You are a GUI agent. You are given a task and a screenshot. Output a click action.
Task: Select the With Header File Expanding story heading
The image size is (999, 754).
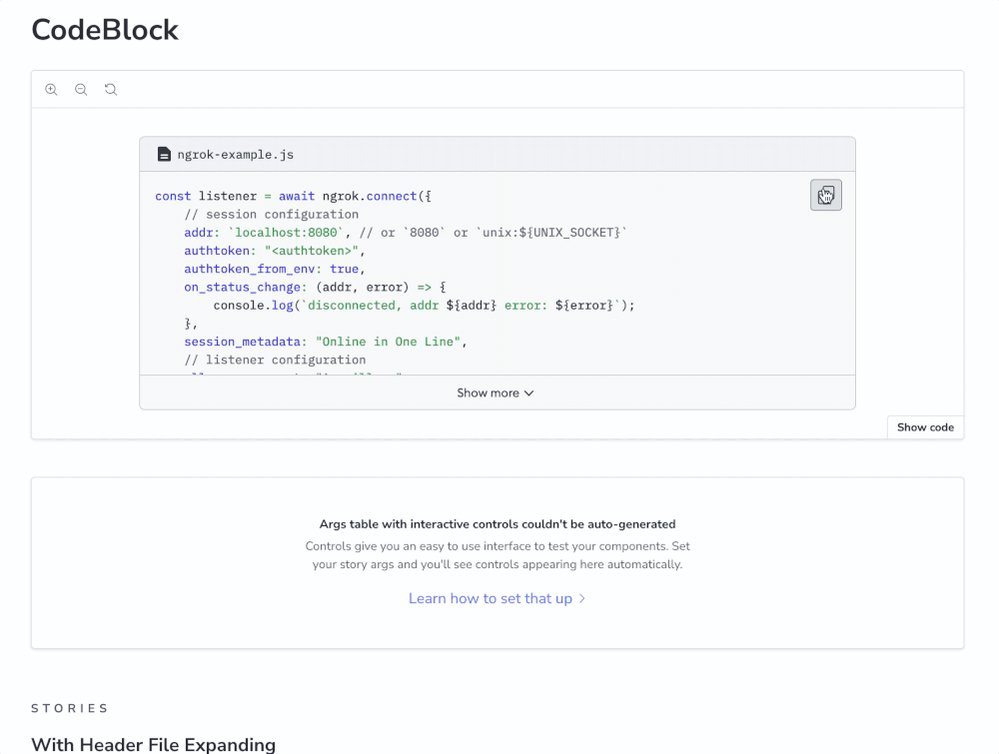click(154, 744)
